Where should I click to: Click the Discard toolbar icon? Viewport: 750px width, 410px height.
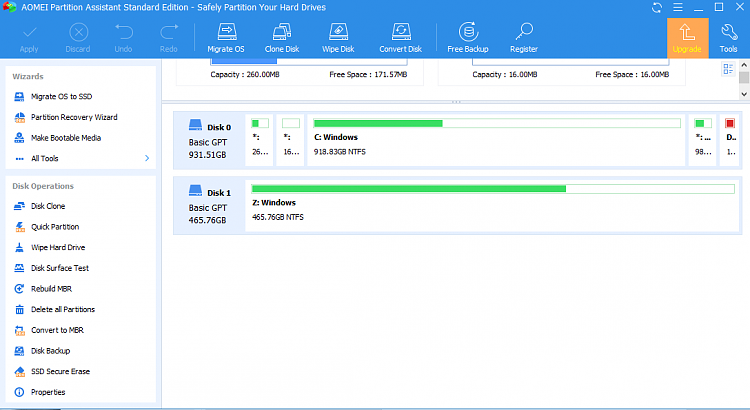(x=78, y=38)
